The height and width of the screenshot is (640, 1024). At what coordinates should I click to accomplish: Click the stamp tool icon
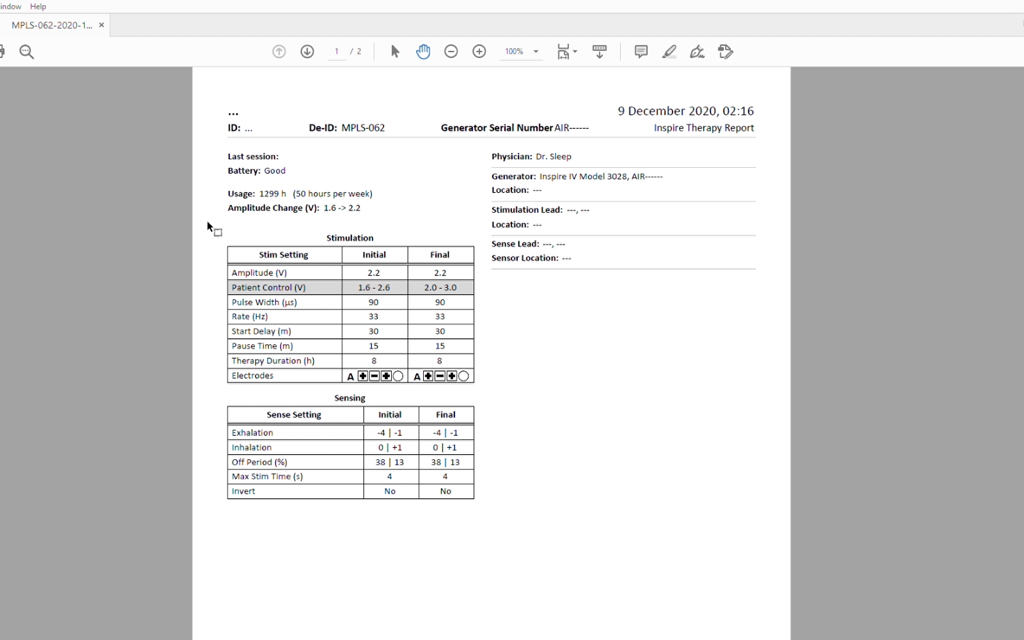coord(726,52)
